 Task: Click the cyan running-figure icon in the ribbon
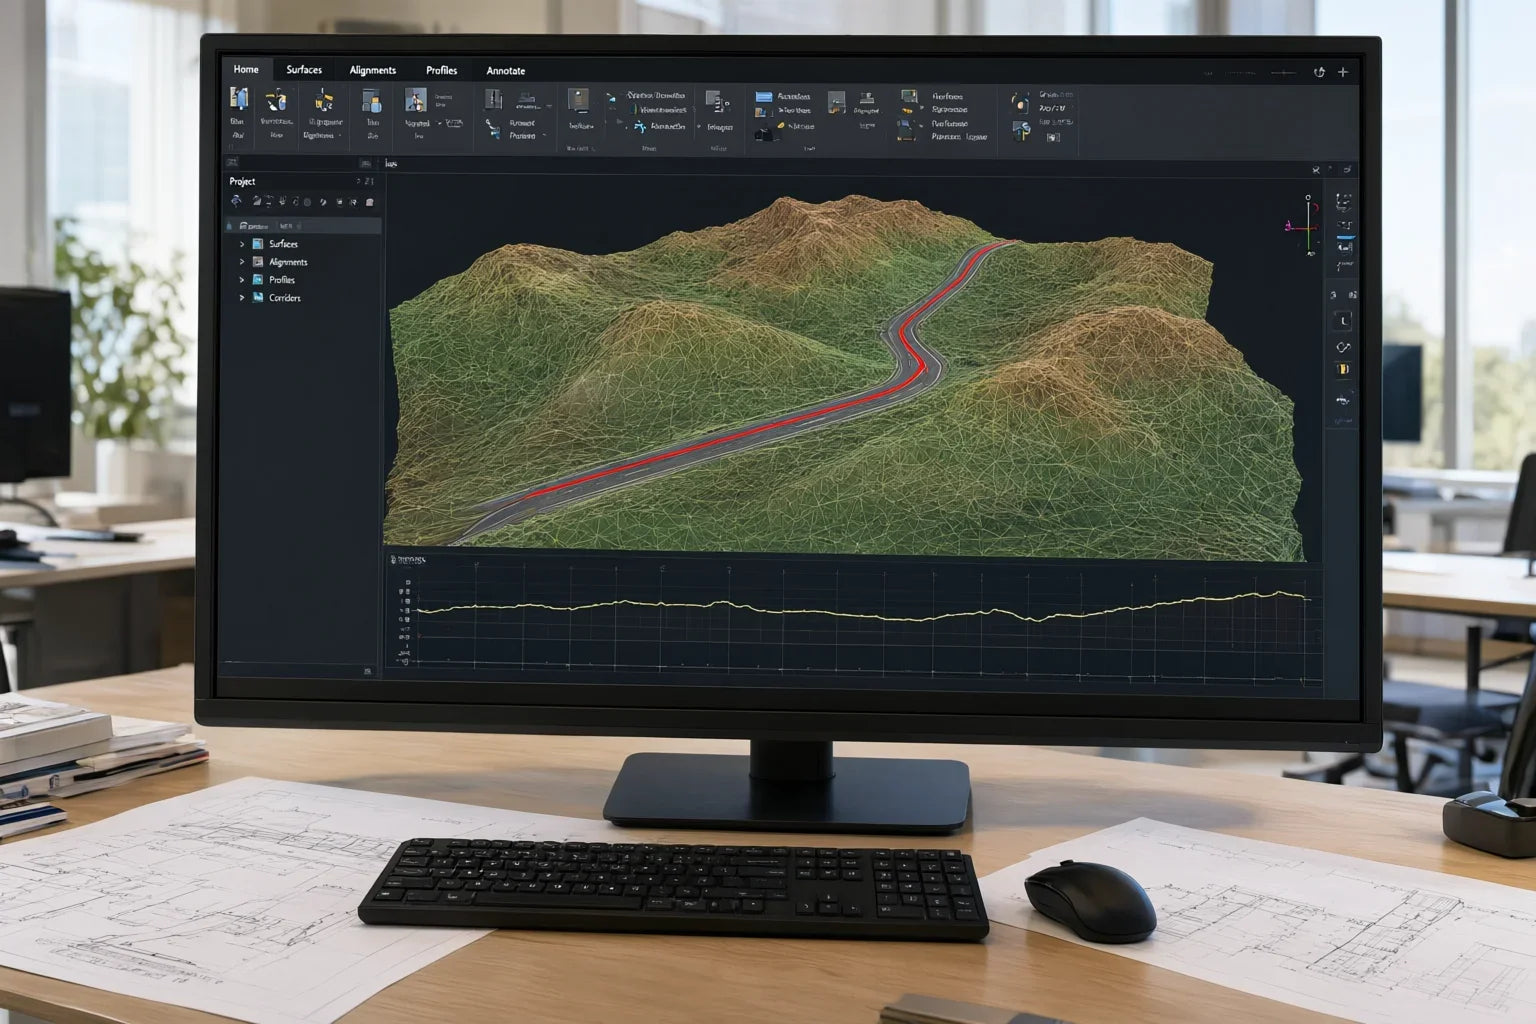[x=640, y=127]
